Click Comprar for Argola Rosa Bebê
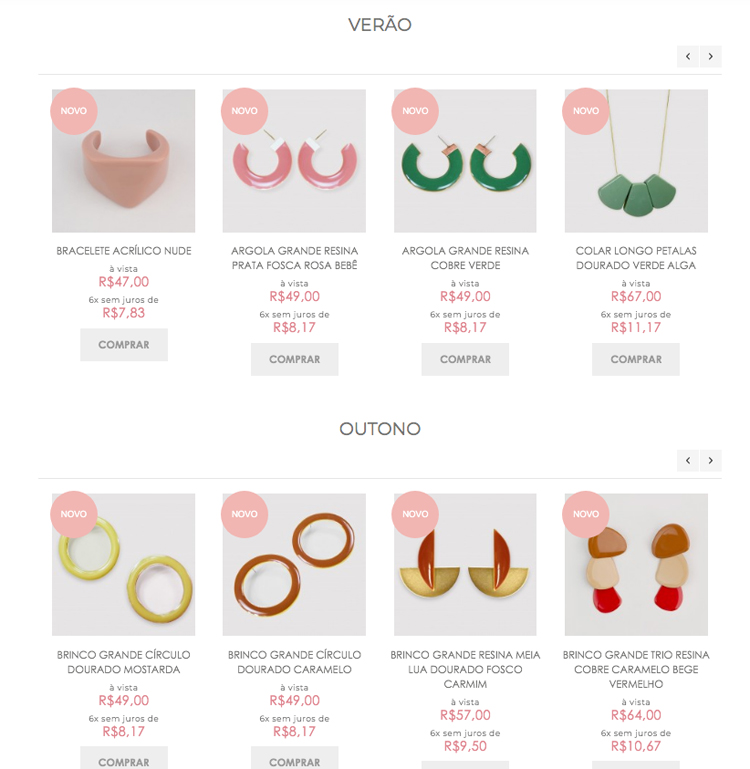Image resolution: width=750 pixels, height=769 pixels. (294, 359)
